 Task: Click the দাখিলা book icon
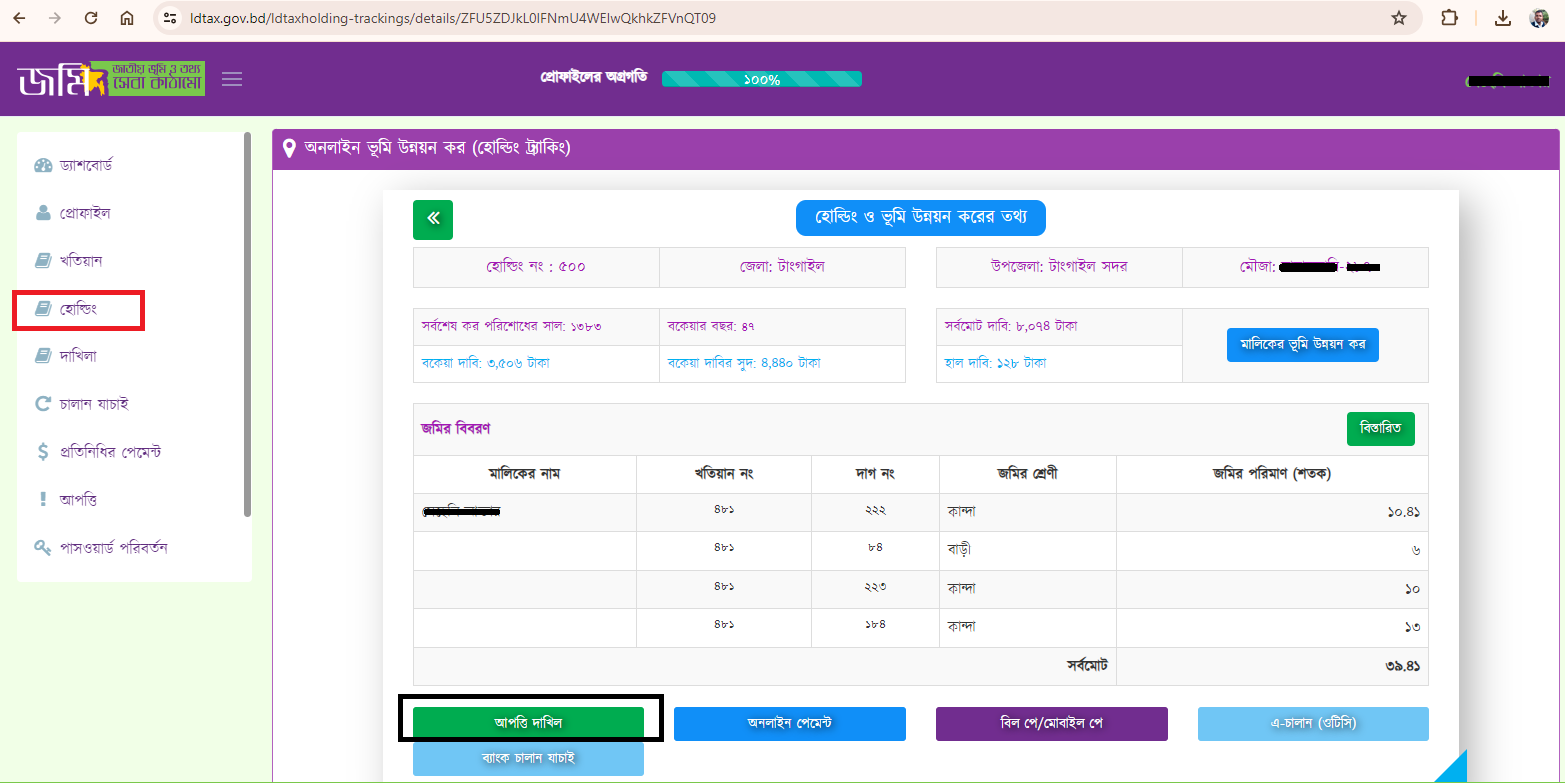pos(43,356)
